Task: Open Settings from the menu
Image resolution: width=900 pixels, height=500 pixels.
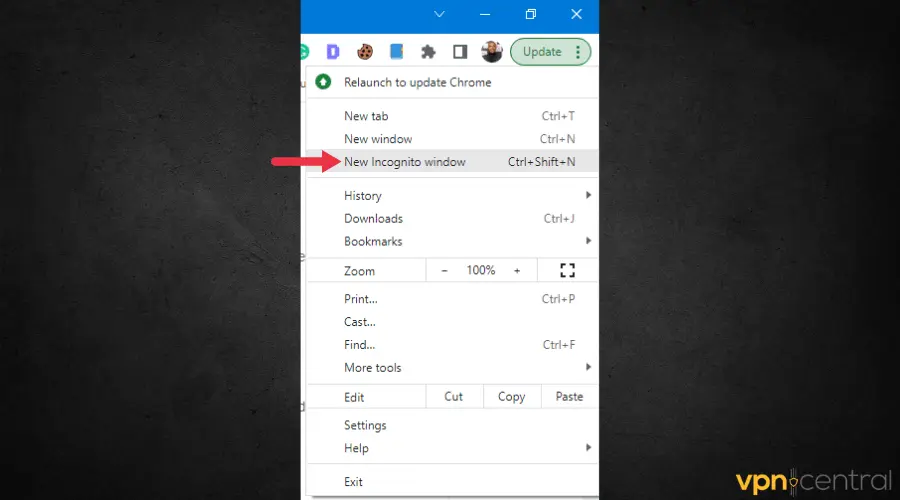Action: click(452, 425)
